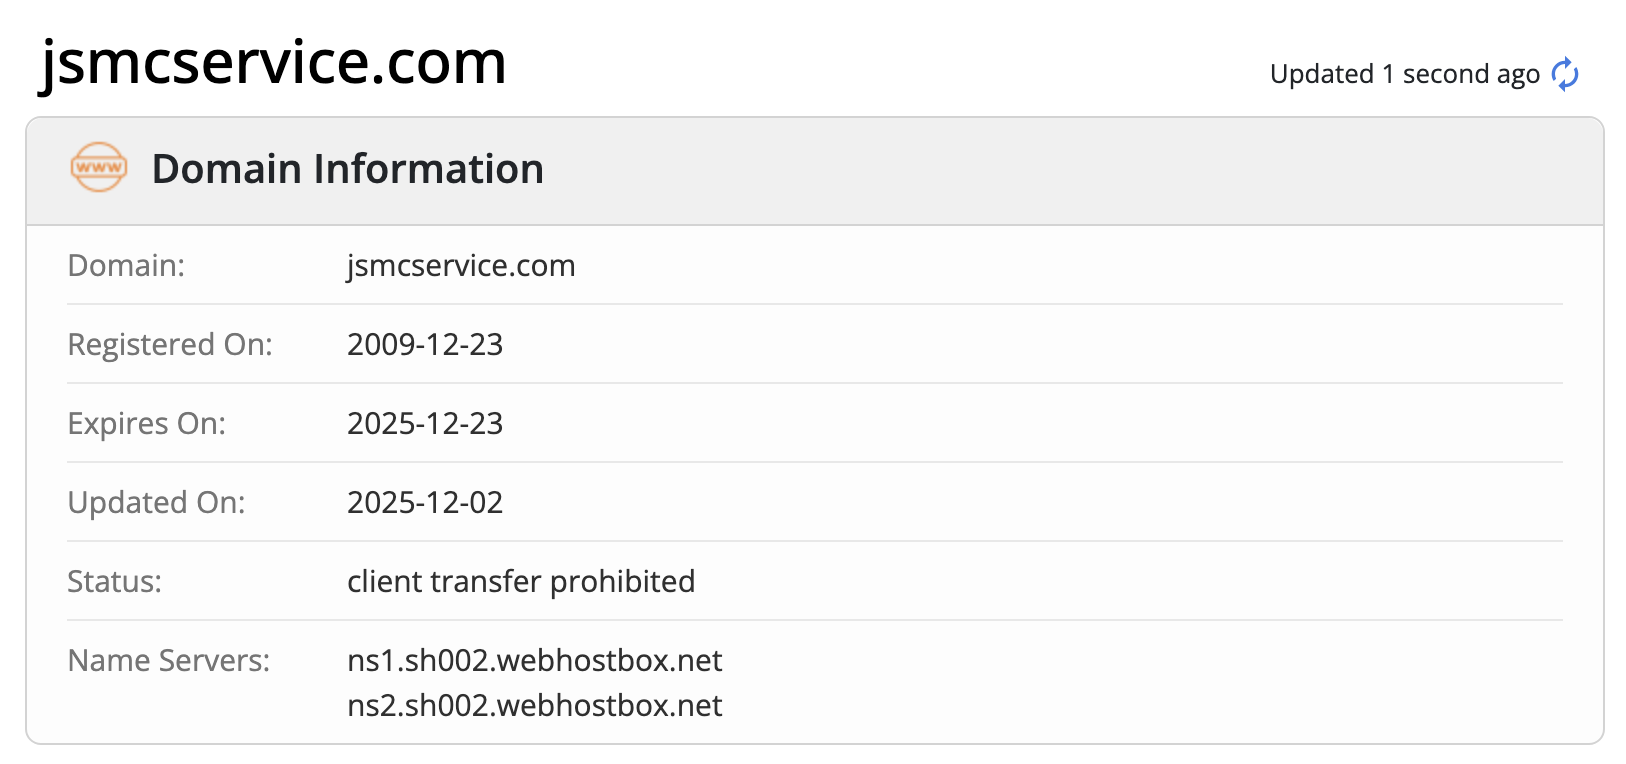
Task: Click the blue refresh icon
Action: pos(1564,74)
